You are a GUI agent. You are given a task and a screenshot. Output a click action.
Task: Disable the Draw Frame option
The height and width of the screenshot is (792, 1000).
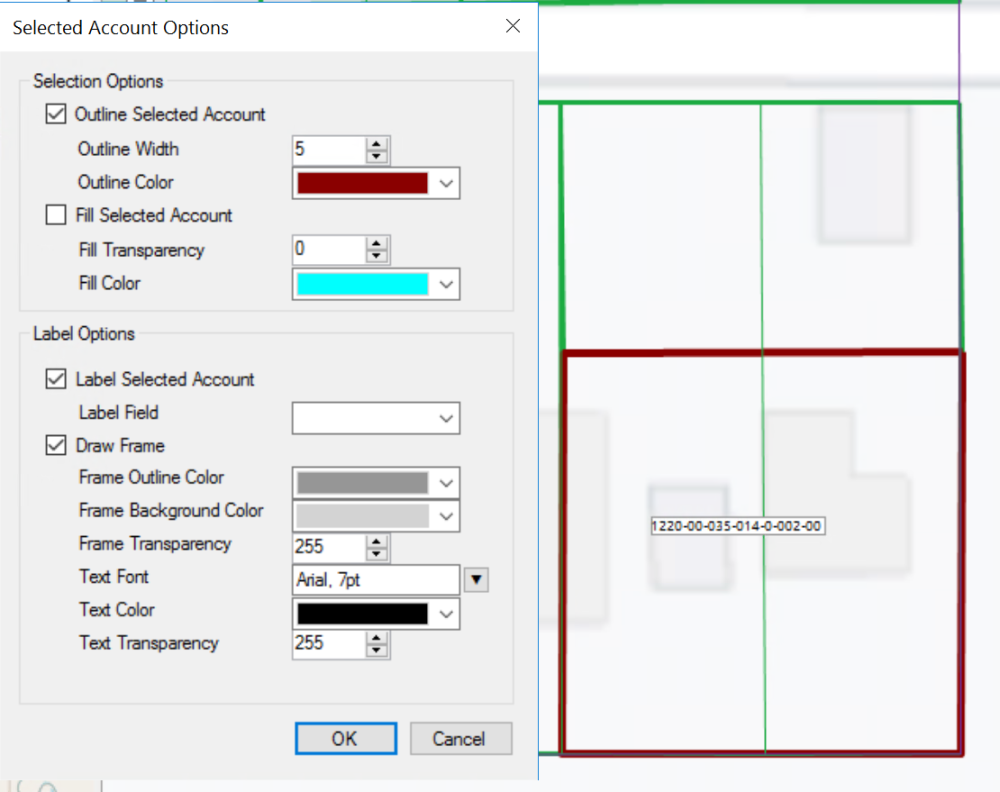tap(55, 445)
